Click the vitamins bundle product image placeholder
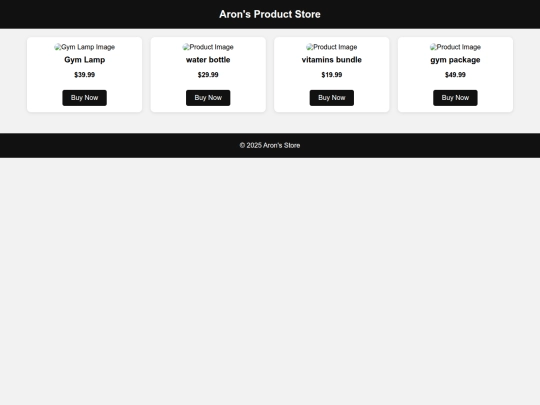The width and height of the screenshot is (540, 405). 332,47
